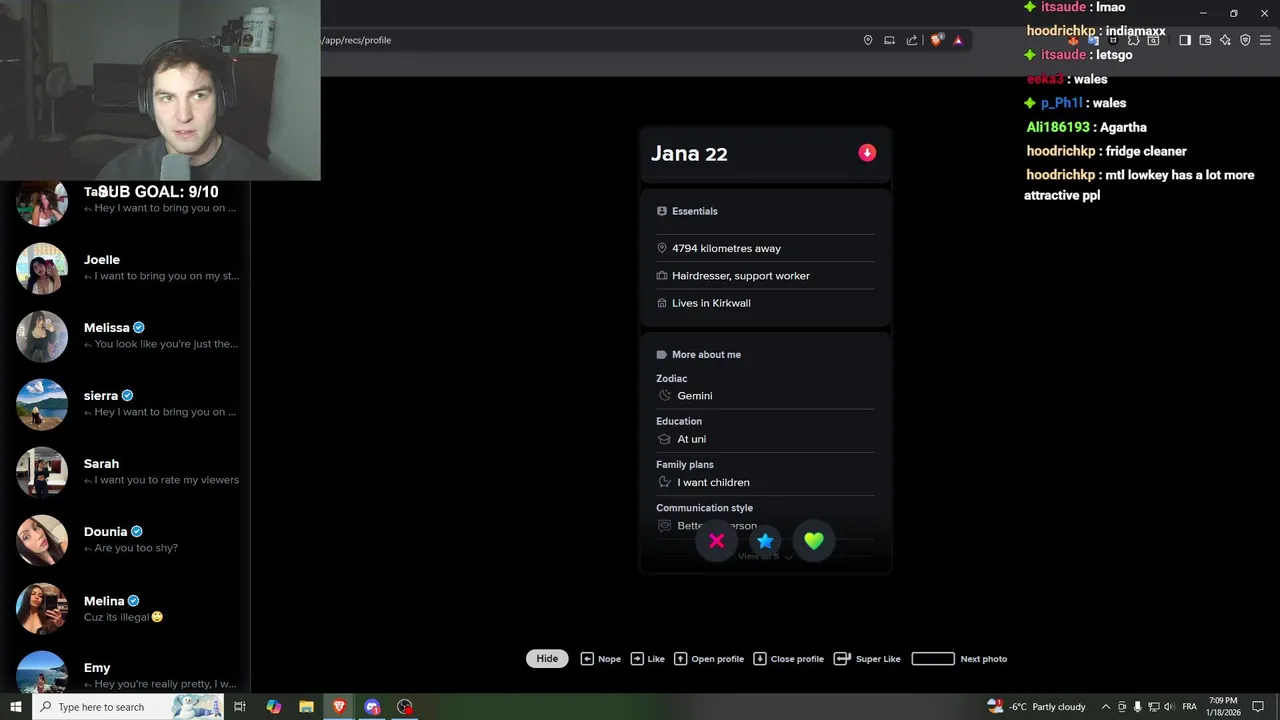
Task: Expand the system tray hidden icons chevron
Action: (1105, 707)
